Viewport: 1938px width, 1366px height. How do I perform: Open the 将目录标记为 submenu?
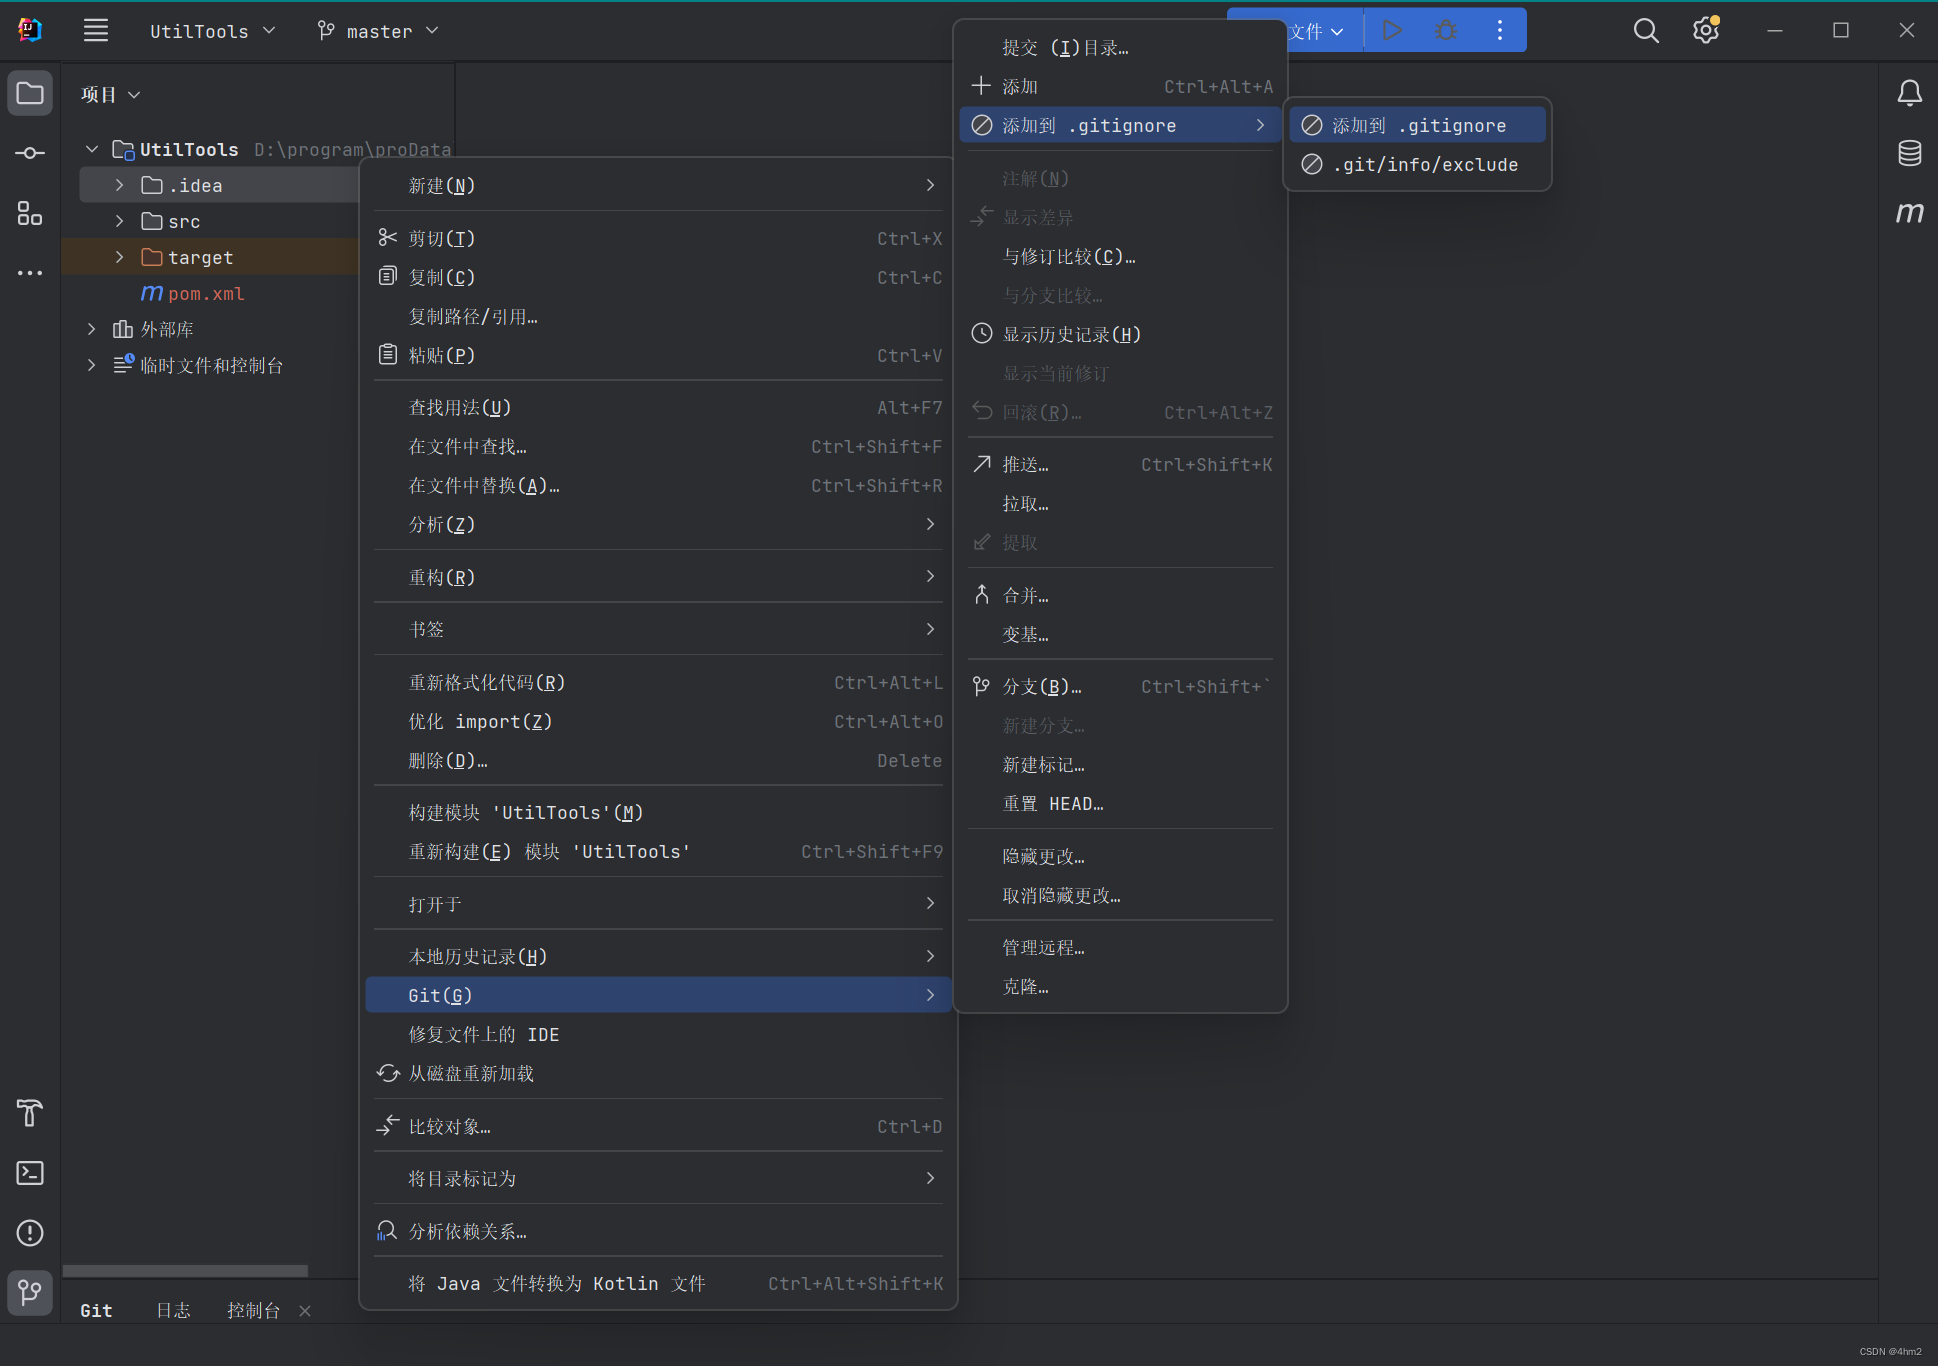[x=658, y=1178]
